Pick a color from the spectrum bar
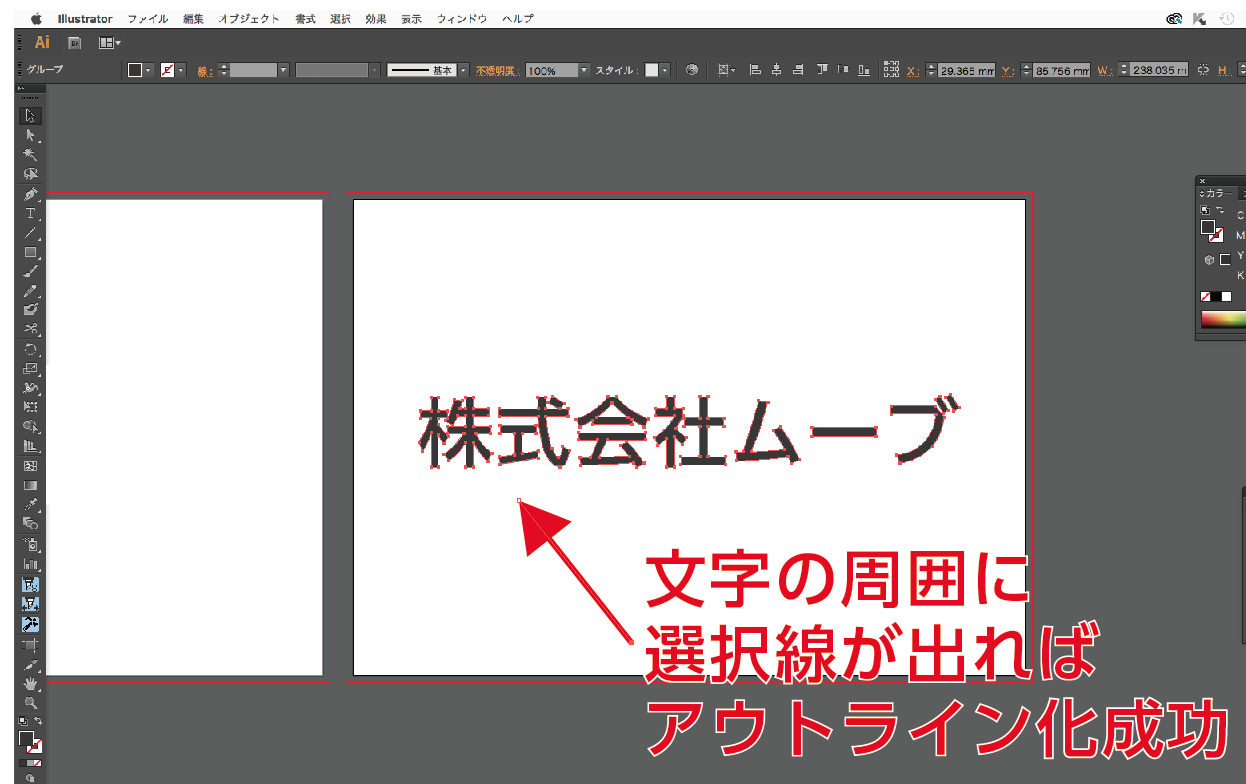 (x=1223, y=320)
